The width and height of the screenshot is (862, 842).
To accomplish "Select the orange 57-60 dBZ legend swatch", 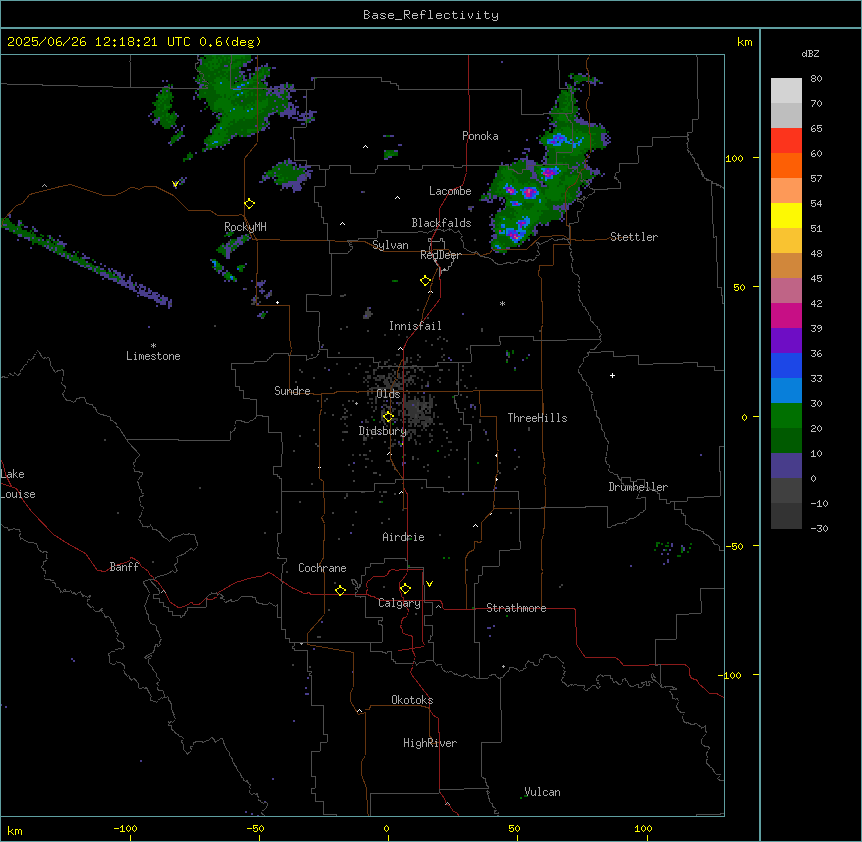I will point(786,165).
